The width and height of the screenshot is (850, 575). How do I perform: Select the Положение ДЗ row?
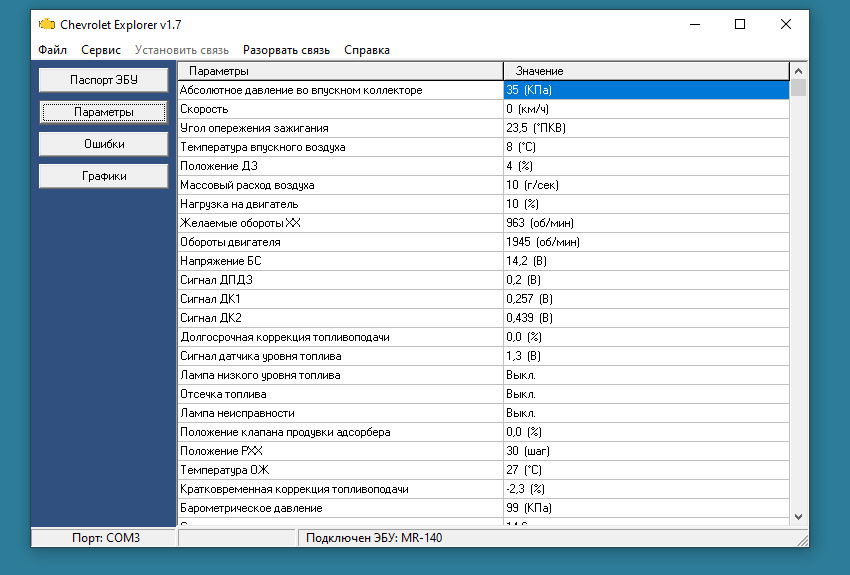click(x=484, y=166)
